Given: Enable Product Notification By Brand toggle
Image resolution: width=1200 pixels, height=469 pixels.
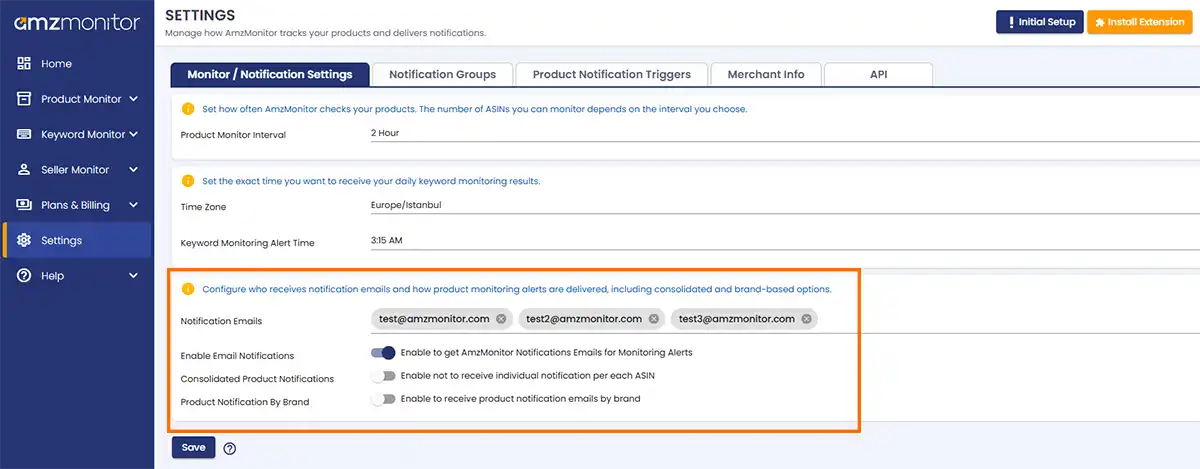Looking at the screenshot, I should [383, 399].
